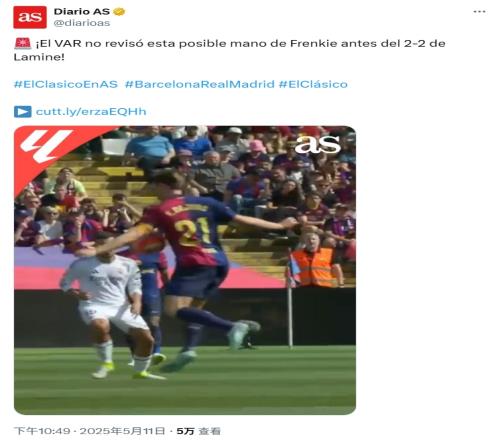Click the white AS watermark on video

[x=317, y=144]
